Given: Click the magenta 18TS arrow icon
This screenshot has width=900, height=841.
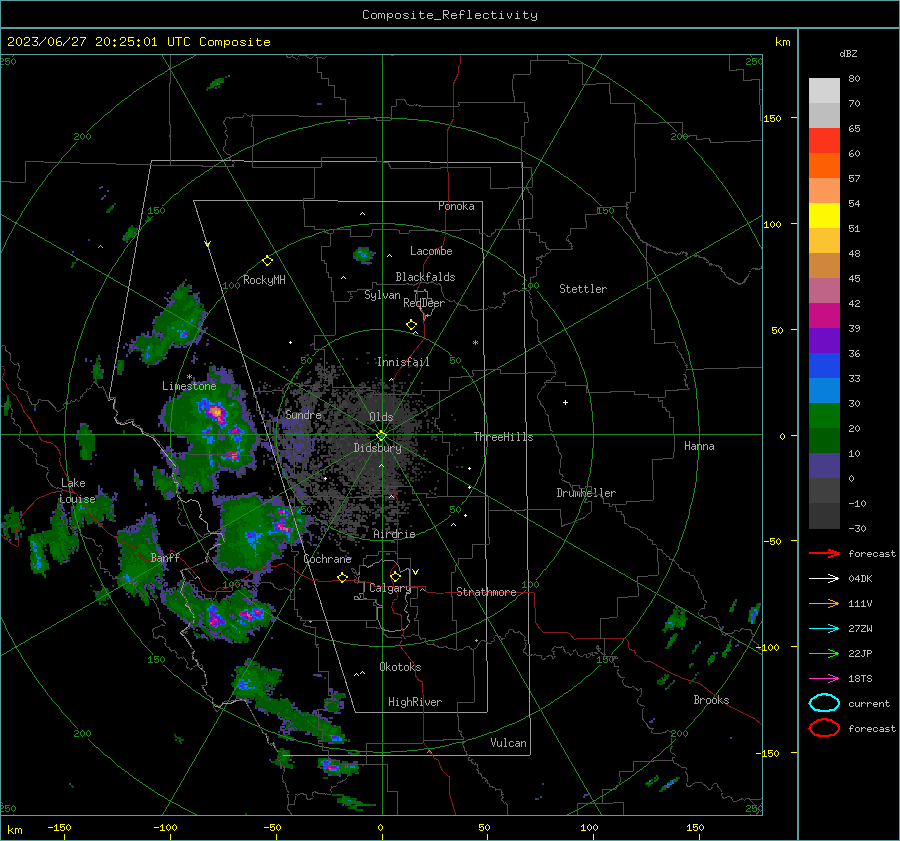Looking at the screenshot, I should (824, 679).
